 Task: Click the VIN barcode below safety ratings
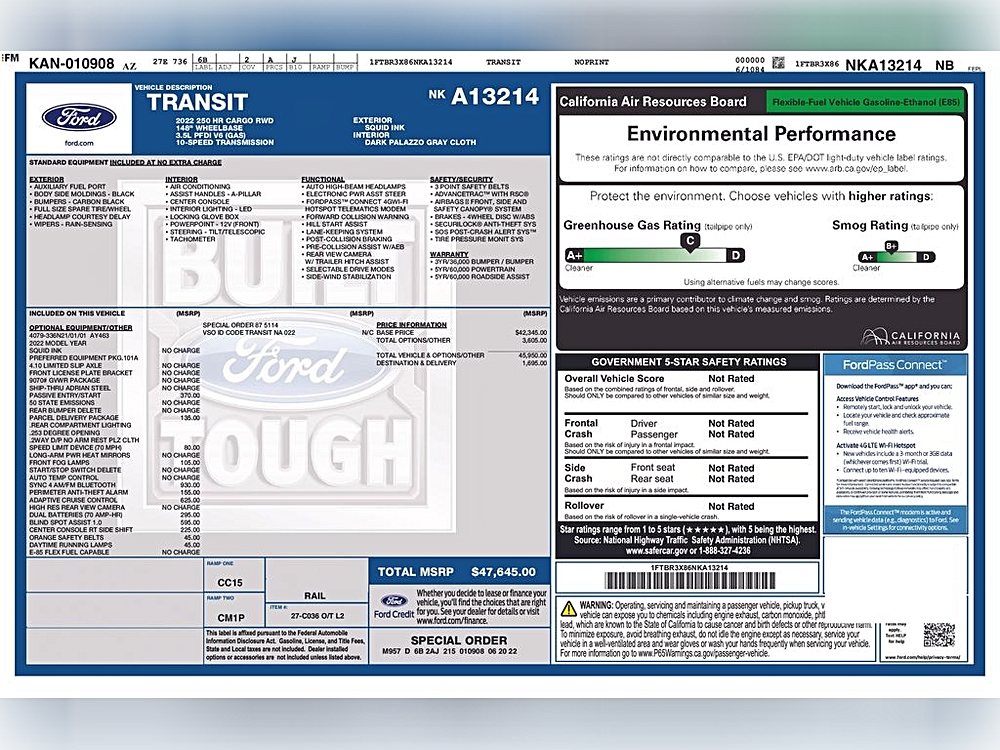[689, 581]
